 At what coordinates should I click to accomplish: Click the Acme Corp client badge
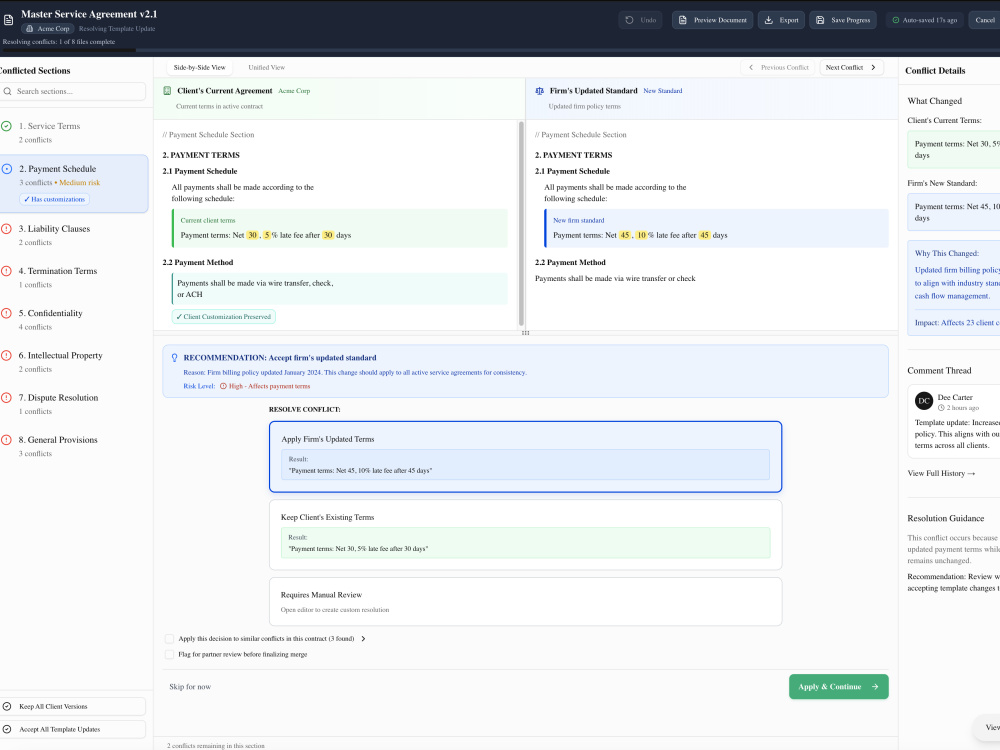tap(48, 29)
